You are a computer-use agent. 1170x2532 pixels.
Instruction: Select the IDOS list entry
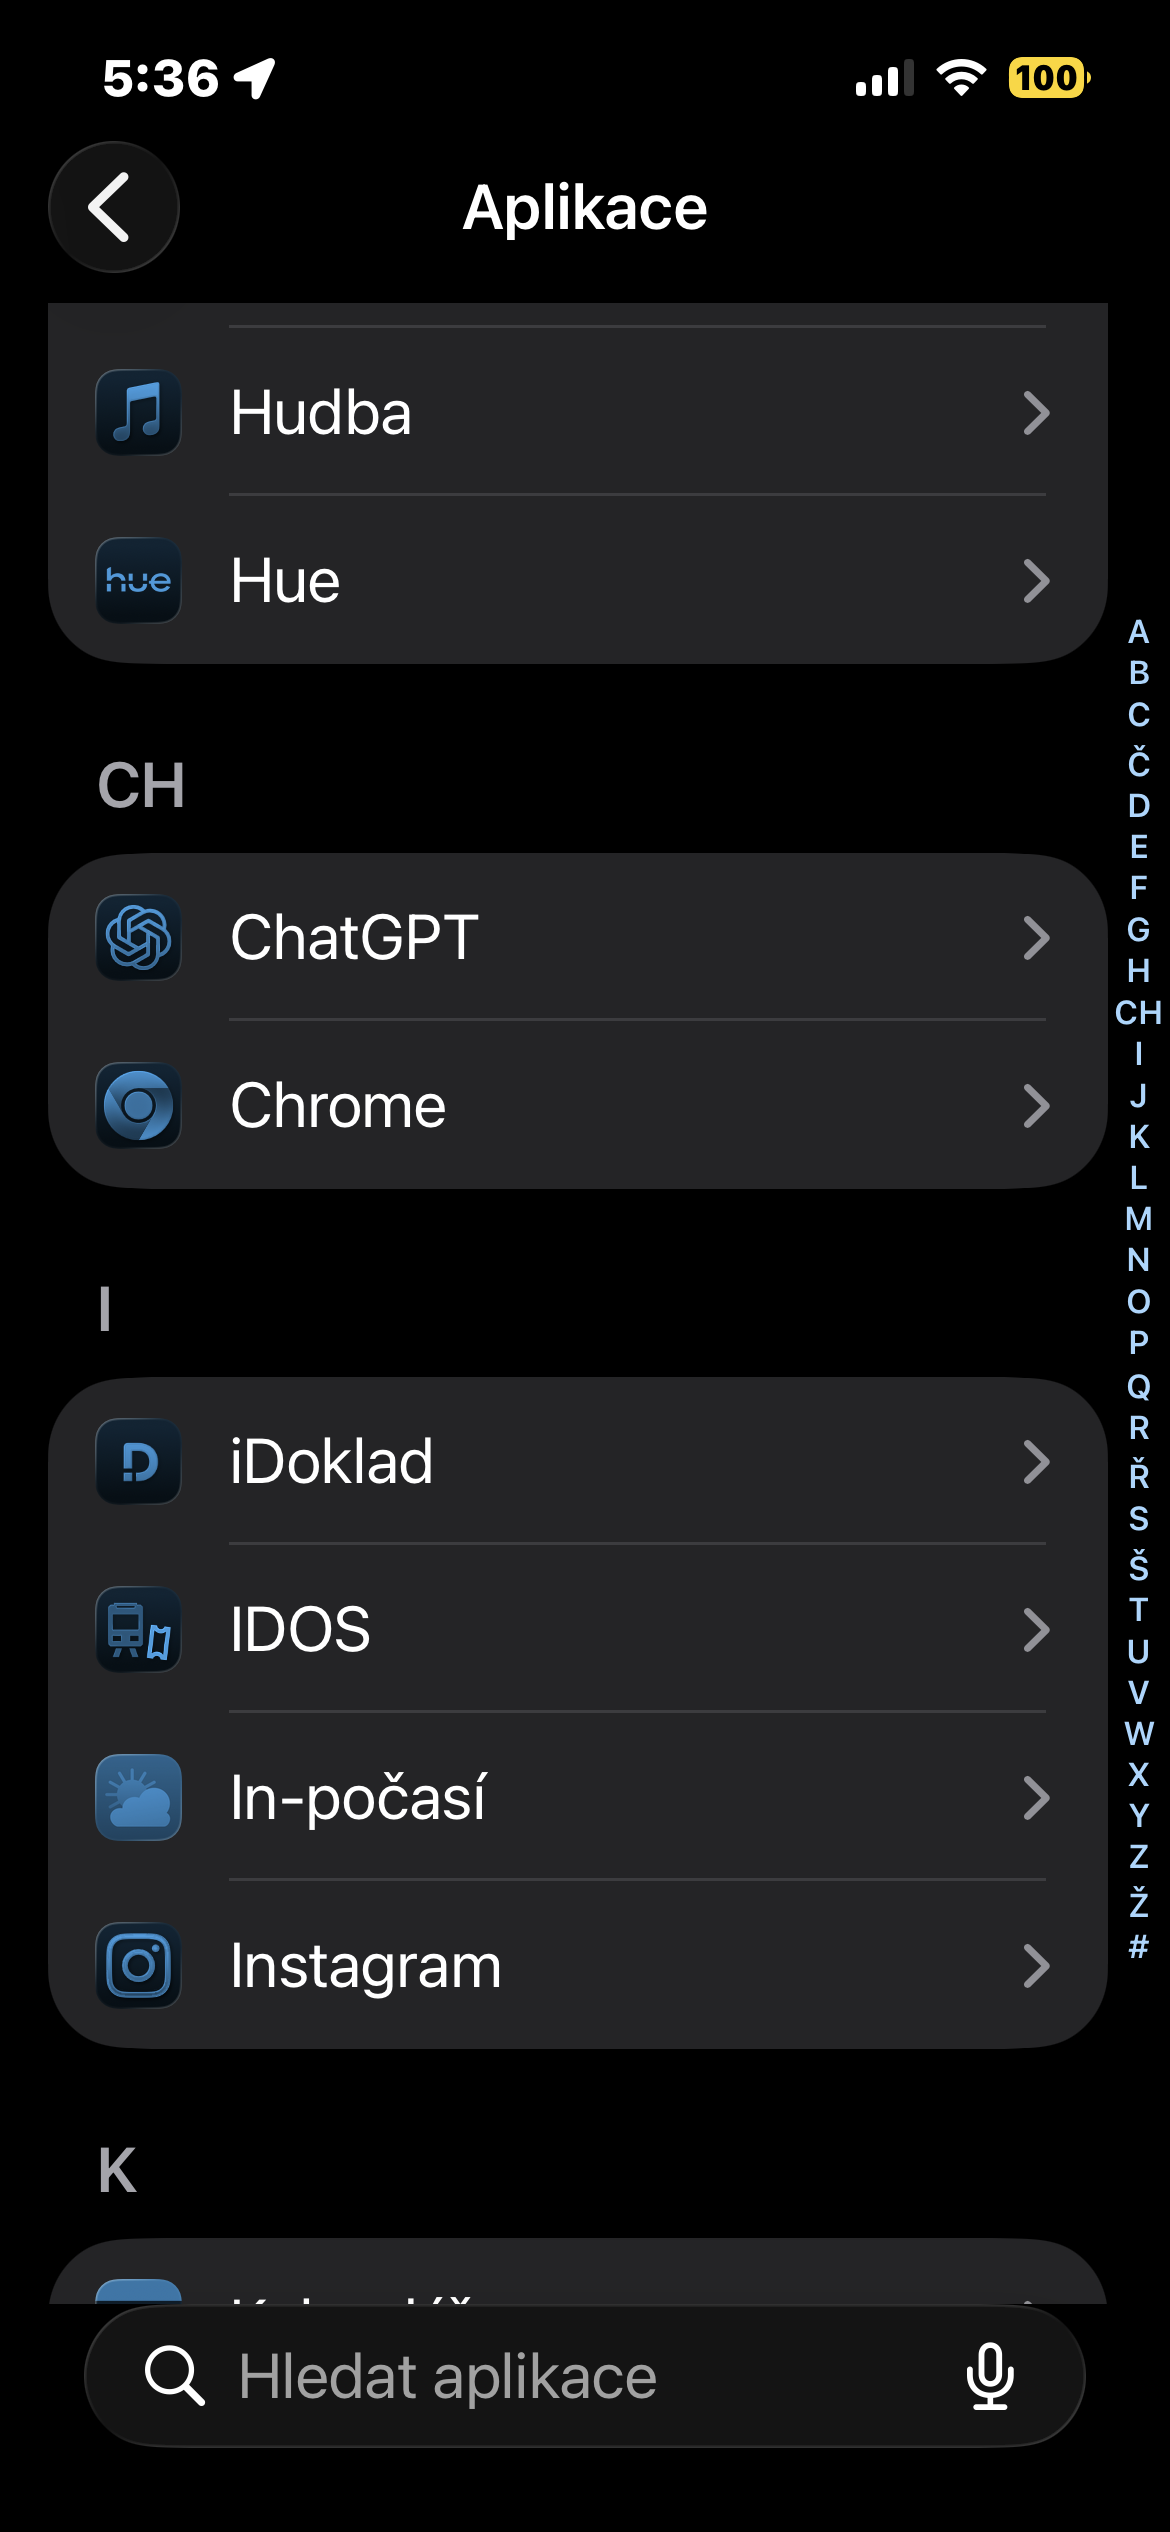[300, 1630]
